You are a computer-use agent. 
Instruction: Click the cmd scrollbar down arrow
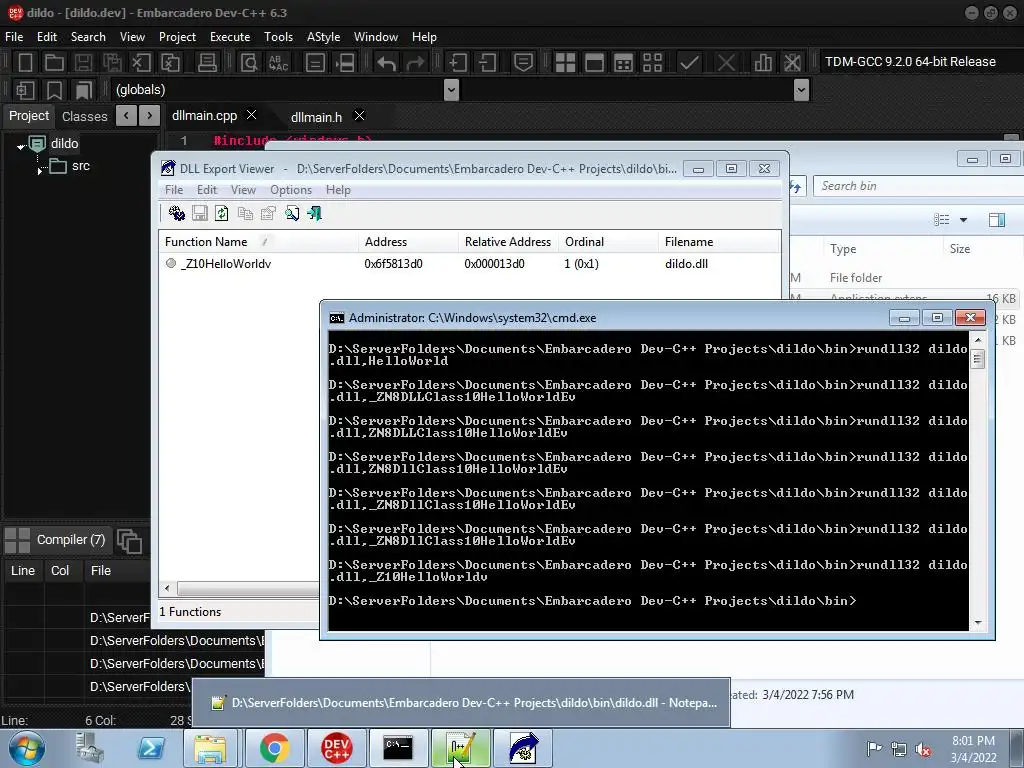point(978,623)
